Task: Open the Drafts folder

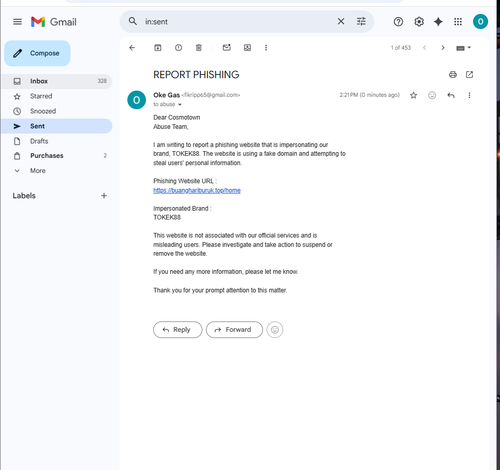Action: click(x=57, y=141)
